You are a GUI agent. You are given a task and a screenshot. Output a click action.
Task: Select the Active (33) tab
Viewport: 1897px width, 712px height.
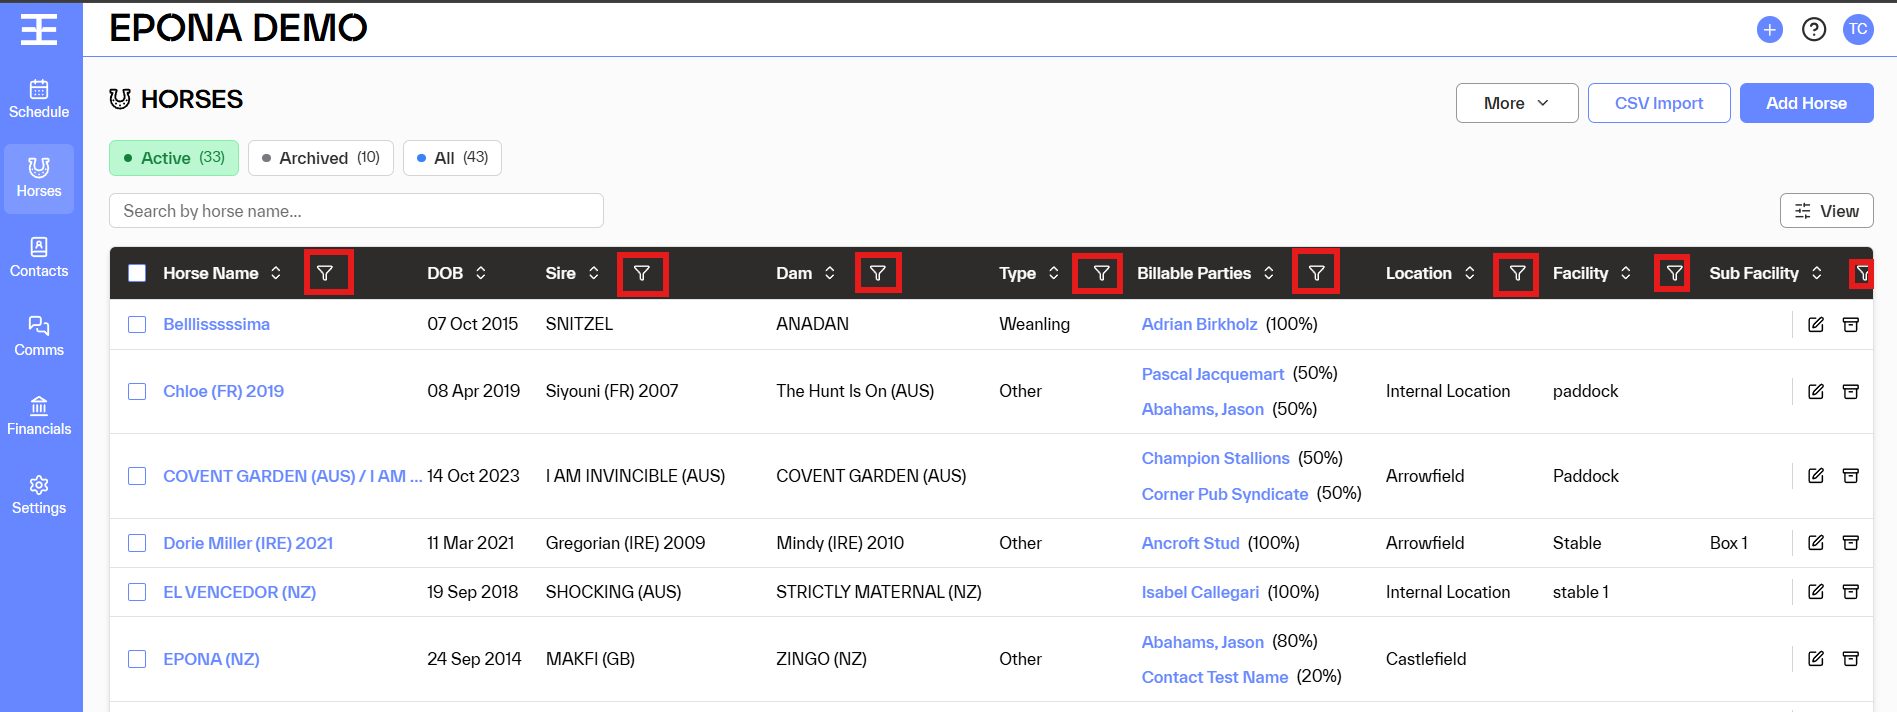click(x=174, y=158)
